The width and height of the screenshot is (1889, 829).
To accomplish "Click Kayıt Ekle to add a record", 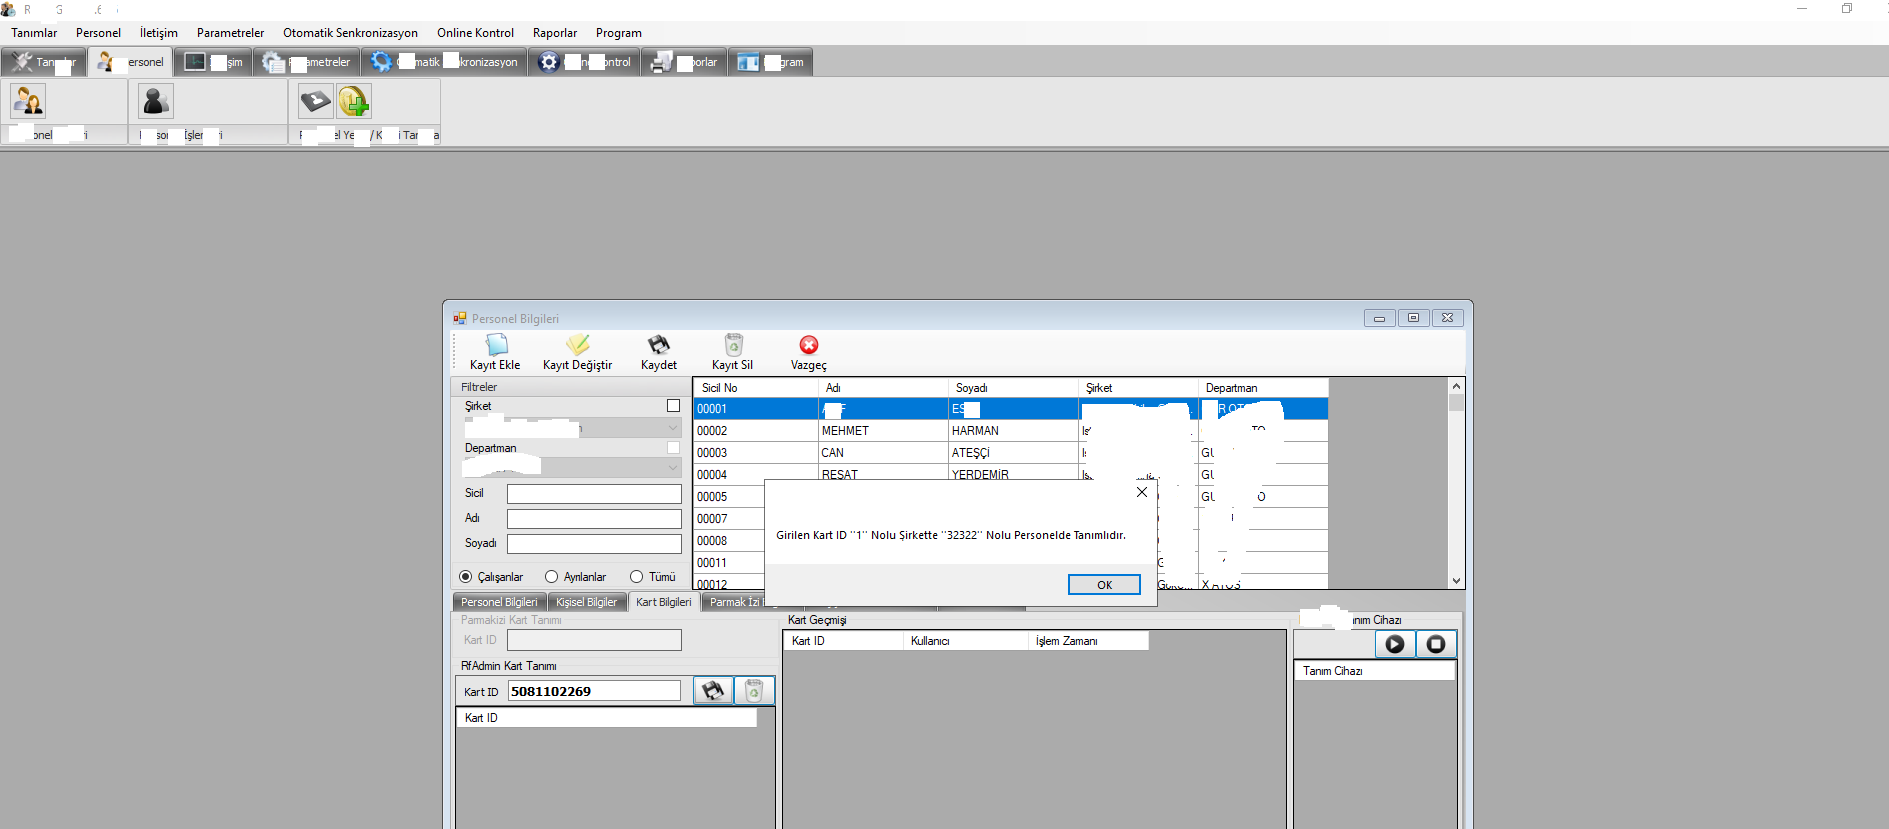I will pos(495,353).
